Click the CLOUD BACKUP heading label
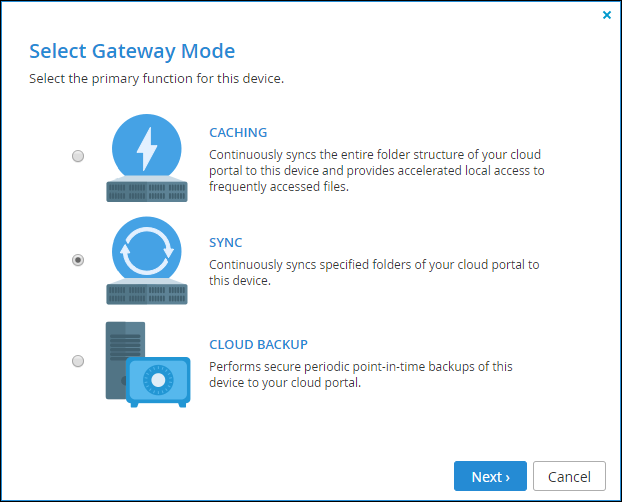This screenshot has height=502, width=622. [258, 344]
